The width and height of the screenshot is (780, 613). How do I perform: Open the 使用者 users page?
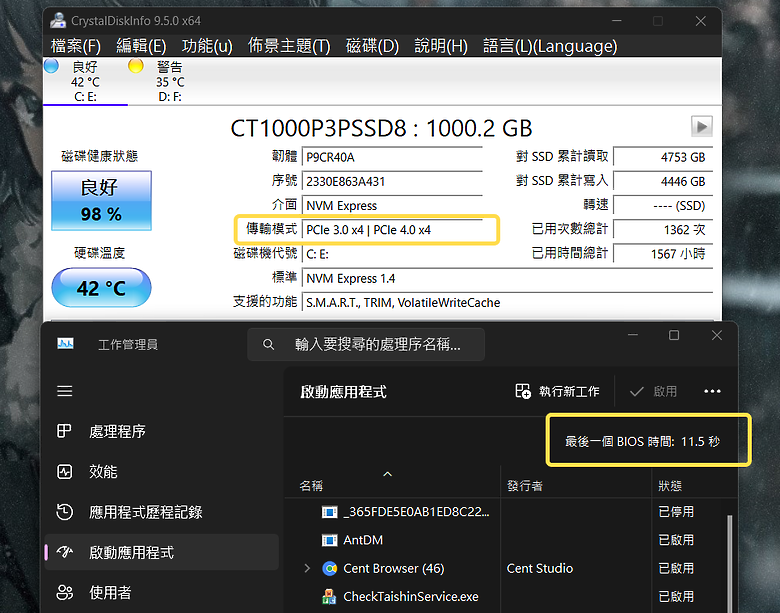161,593
